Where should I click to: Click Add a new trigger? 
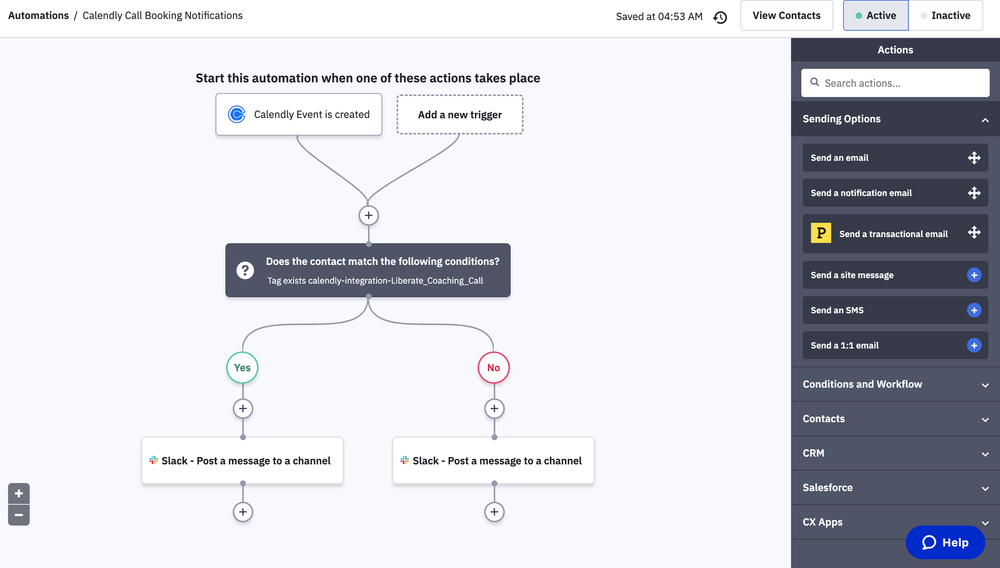pyautogui.click(x=460, y=114)
